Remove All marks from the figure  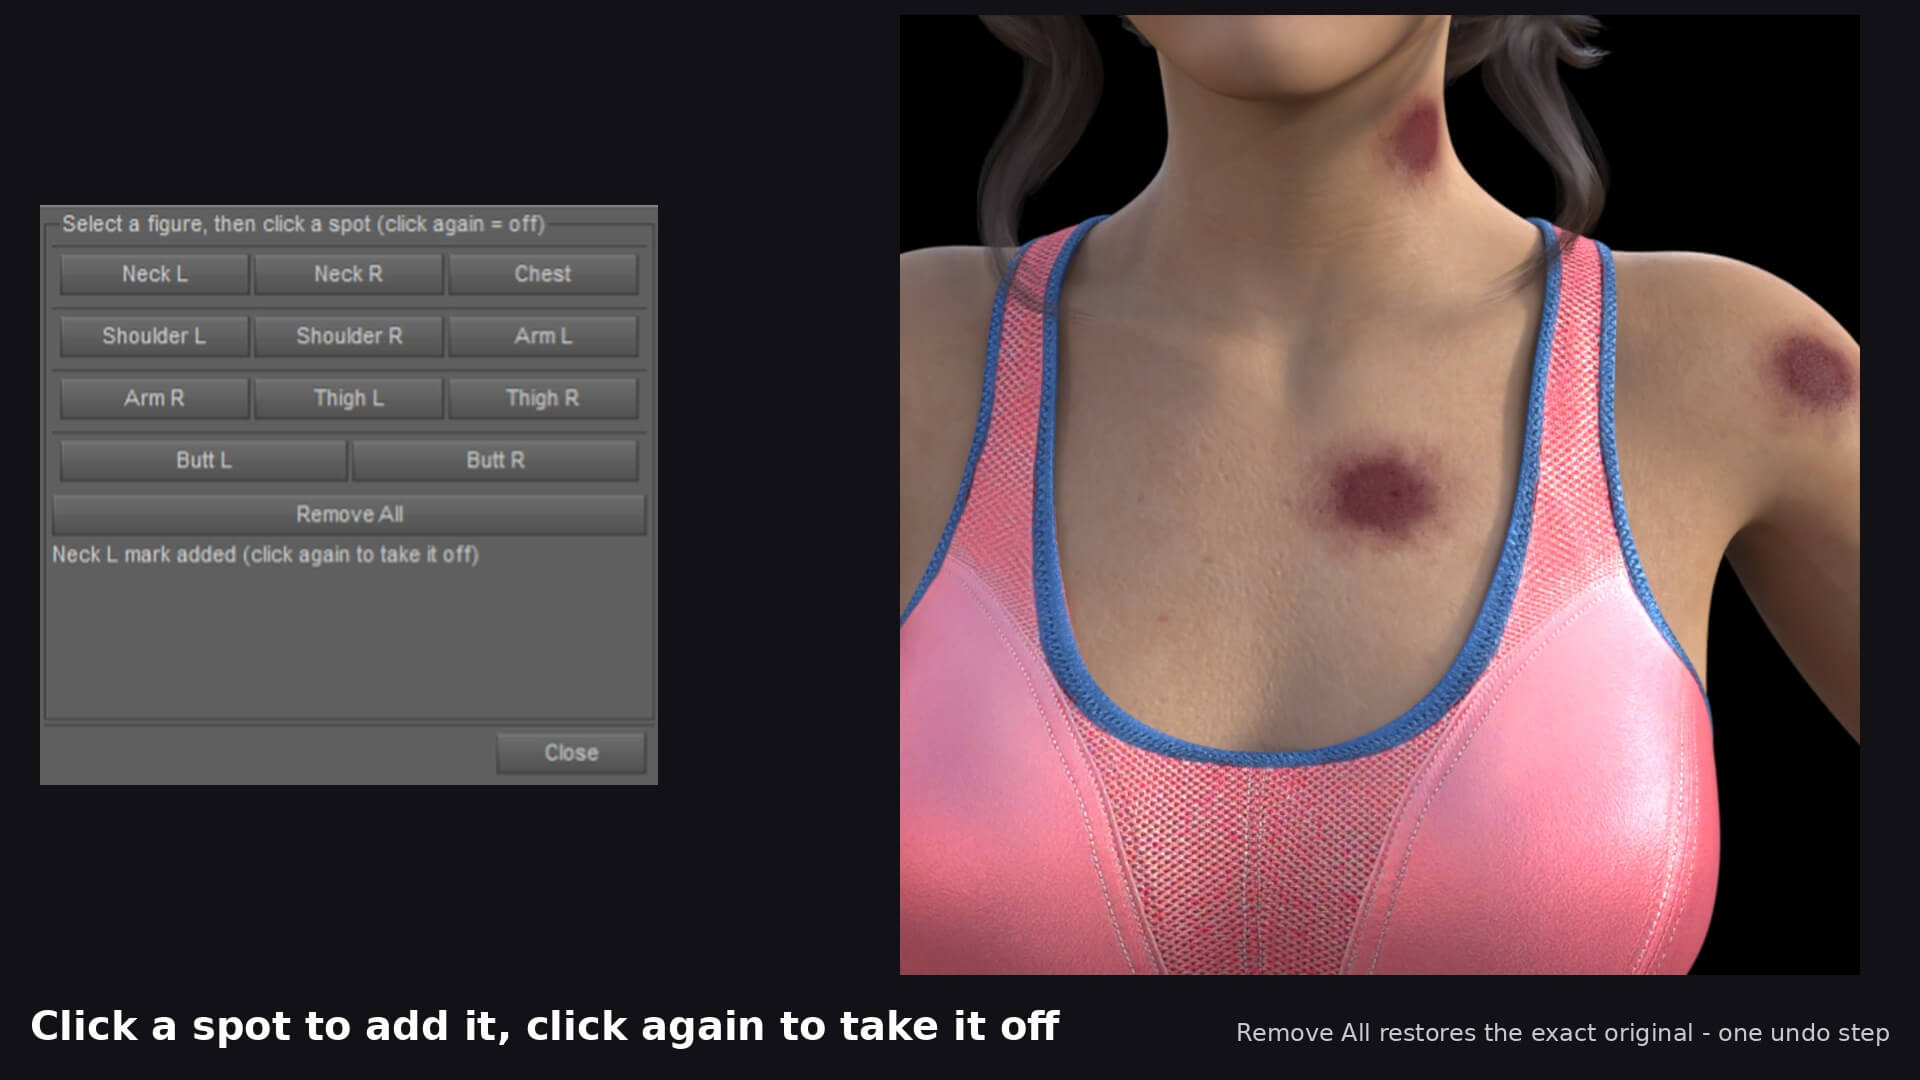click(349, 514)
